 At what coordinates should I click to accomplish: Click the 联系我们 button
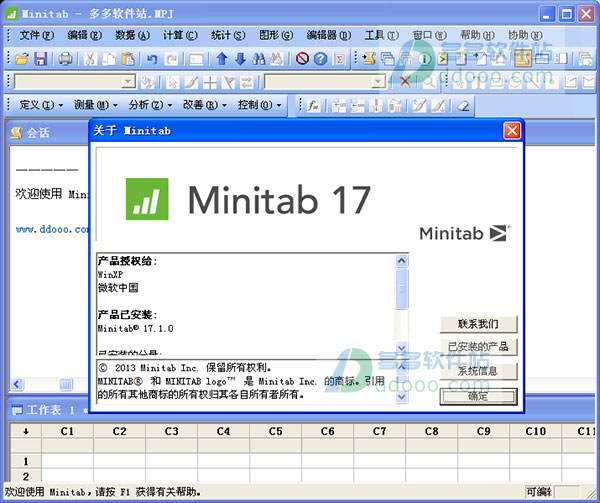478,324
